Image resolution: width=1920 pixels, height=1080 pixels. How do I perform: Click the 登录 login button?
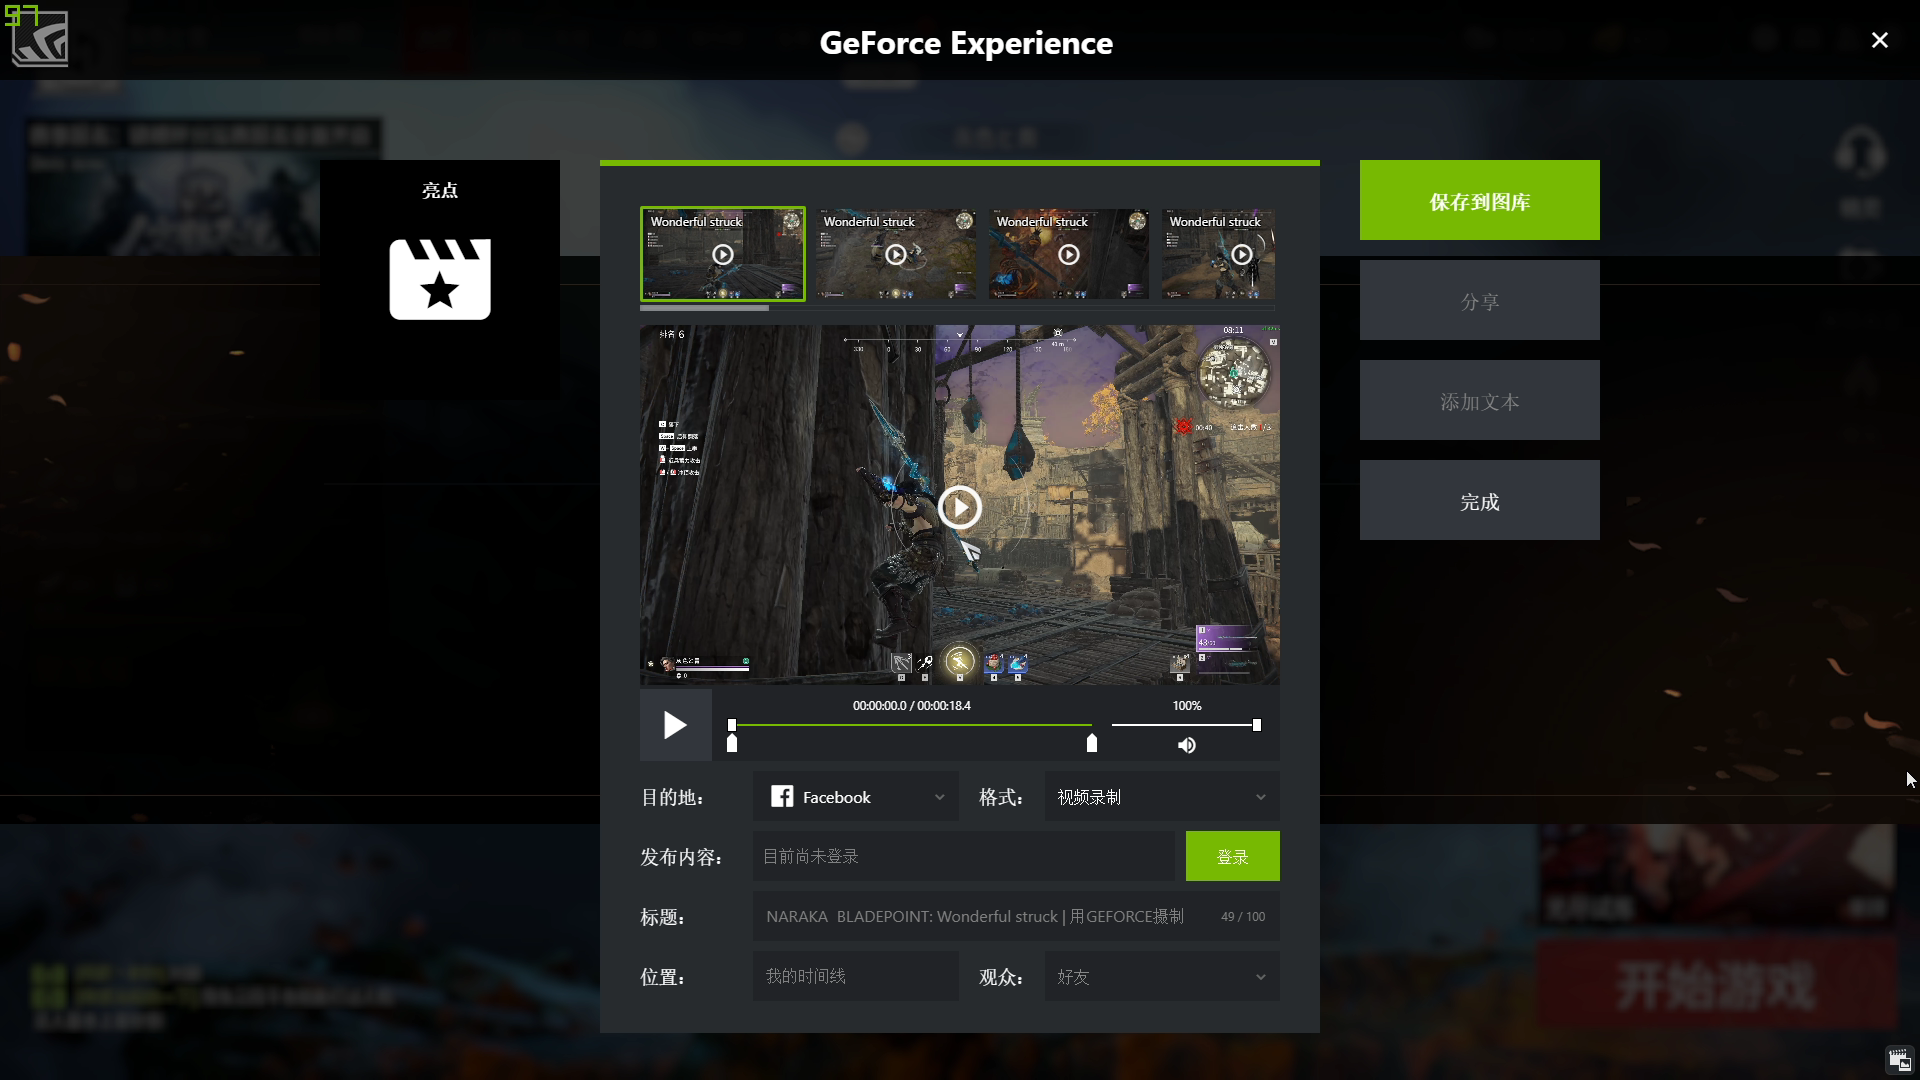pyautogui.click(x=1232, y=856)
